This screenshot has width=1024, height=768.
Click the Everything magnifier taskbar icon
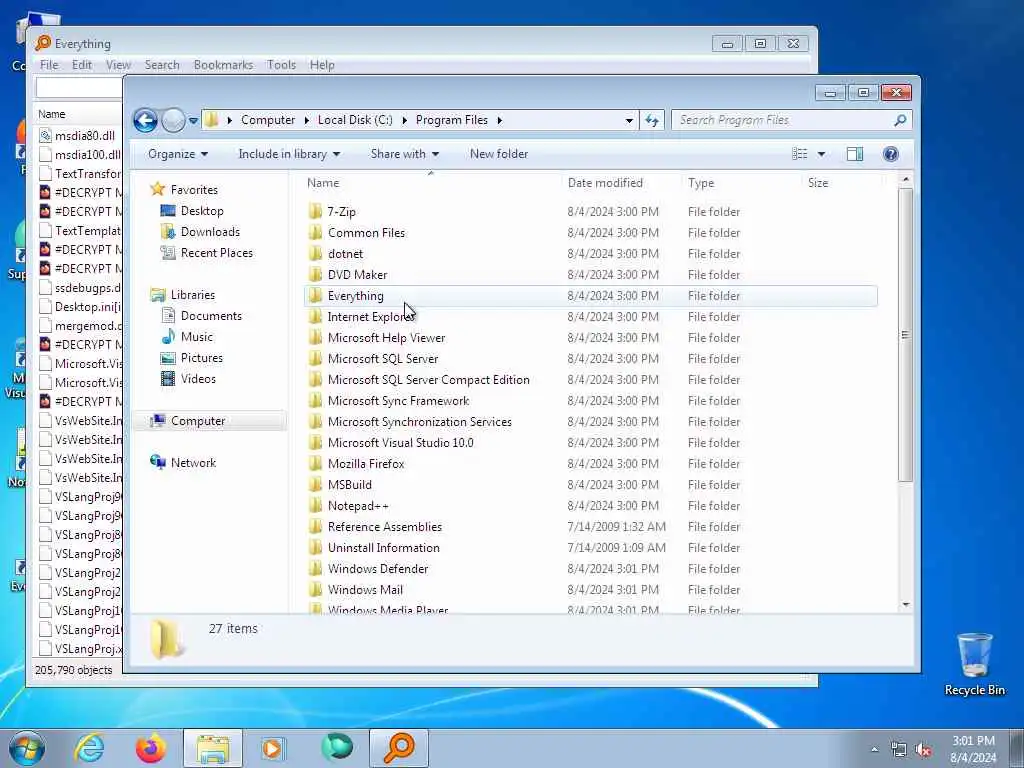point(399,748)
